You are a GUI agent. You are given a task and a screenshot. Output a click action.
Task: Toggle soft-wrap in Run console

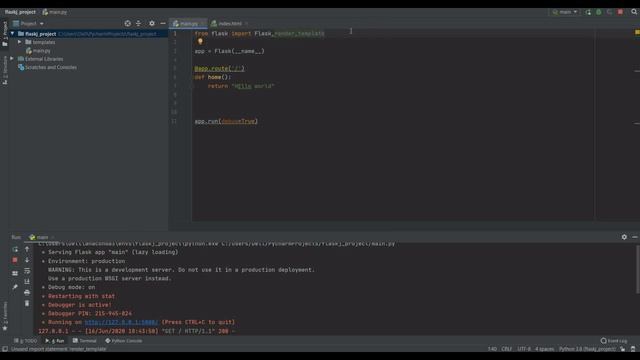pyautogui.click(x=27, y=271)
